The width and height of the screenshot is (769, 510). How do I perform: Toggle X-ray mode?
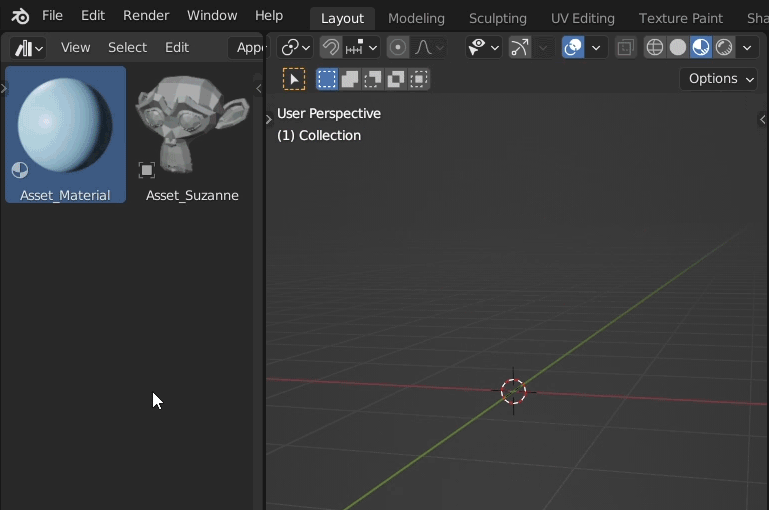pos(625,48)
